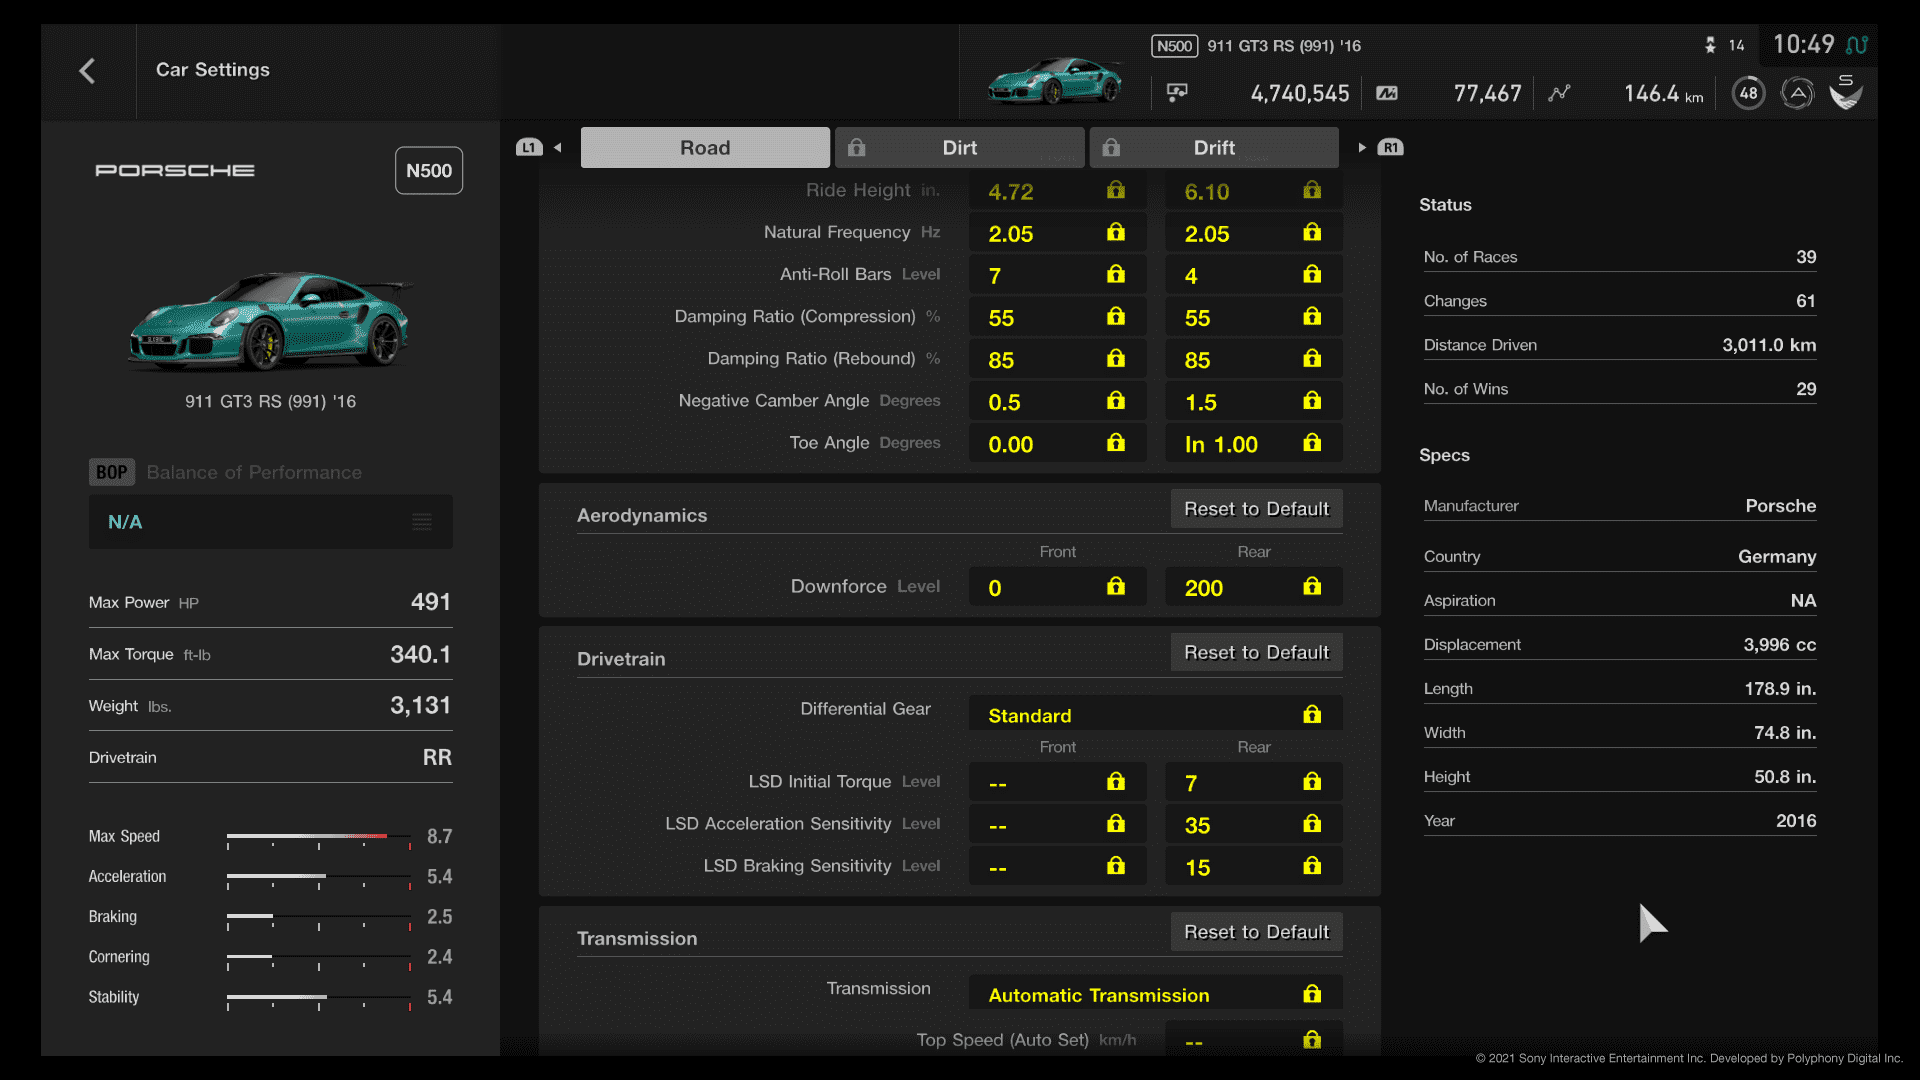
Task: Click the N500 class badge in header
Action: click(x=1174, y=46)
